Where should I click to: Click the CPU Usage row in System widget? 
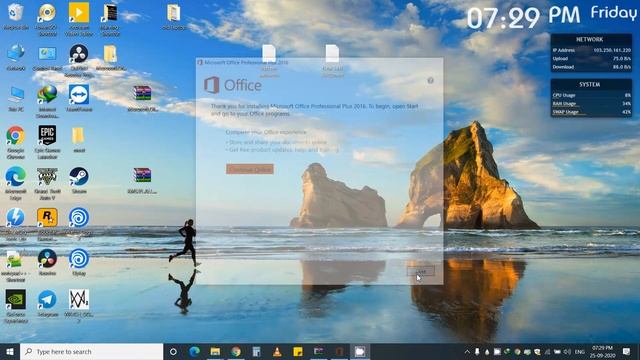[x=591, y=95]
